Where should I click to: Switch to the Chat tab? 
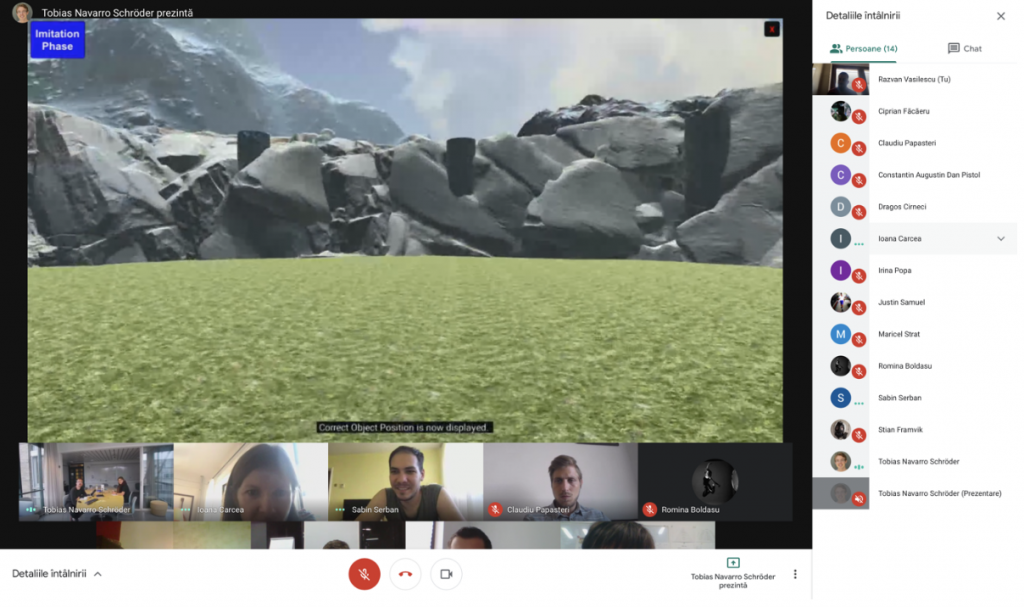964,48
